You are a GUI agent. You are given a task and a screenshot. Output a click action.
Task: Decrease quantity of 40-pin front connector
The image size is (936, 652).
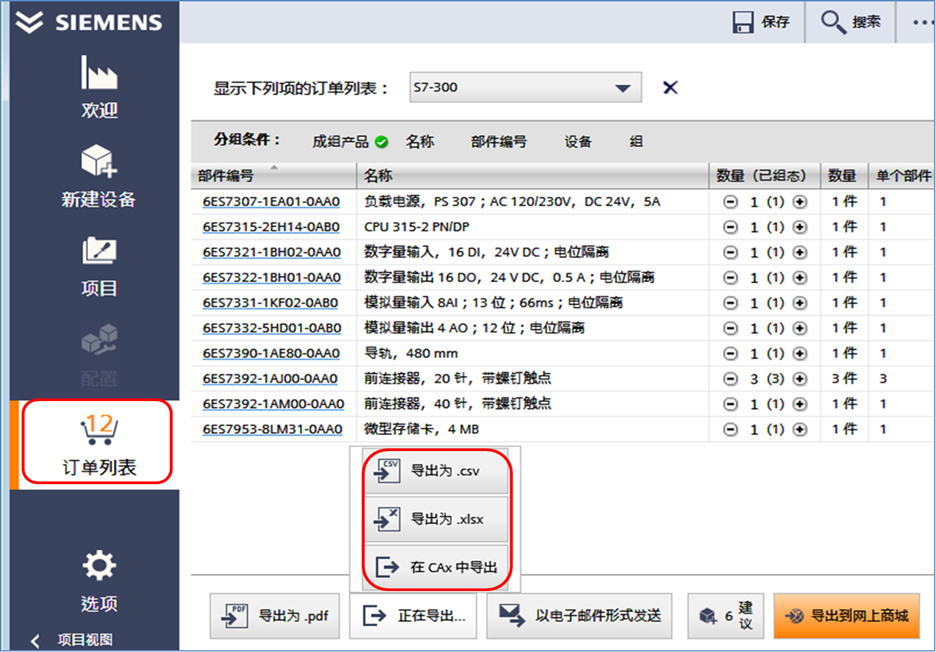[x=730, y=404]
